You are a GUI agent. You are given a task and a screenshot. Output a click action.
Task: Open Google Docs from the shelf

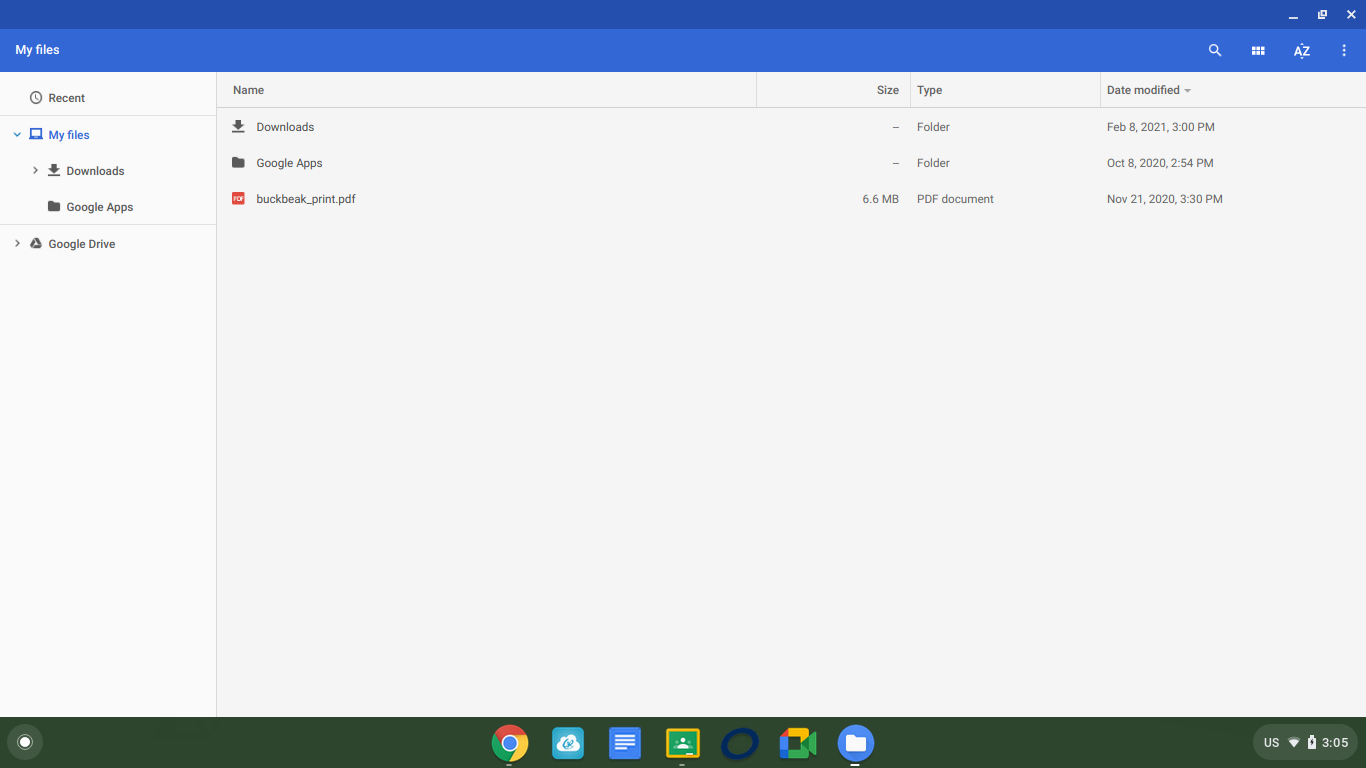click(x=625, y=743)
